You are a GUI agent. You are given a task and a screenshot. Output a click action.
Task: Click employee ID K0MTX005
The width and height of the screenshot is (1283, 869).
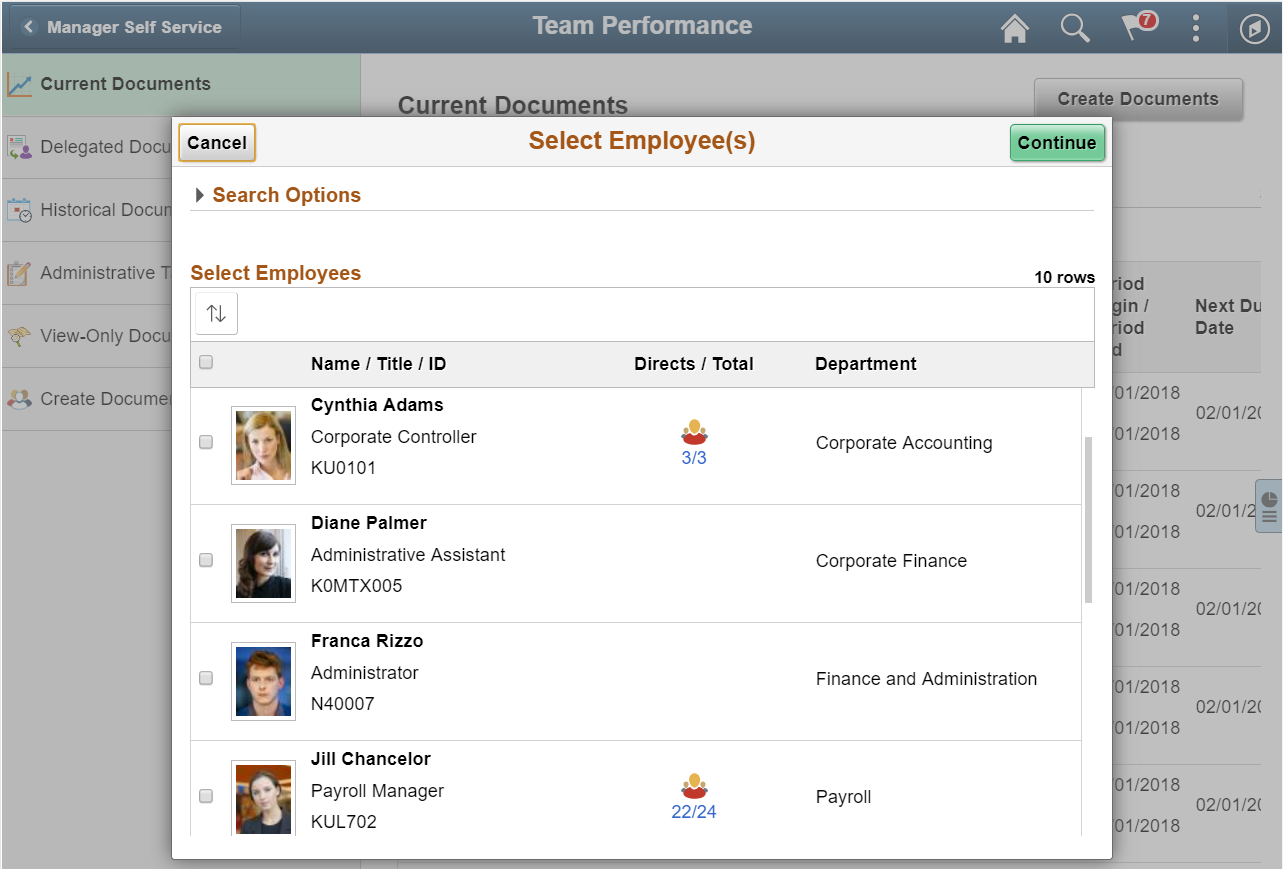tap(356, 586)
